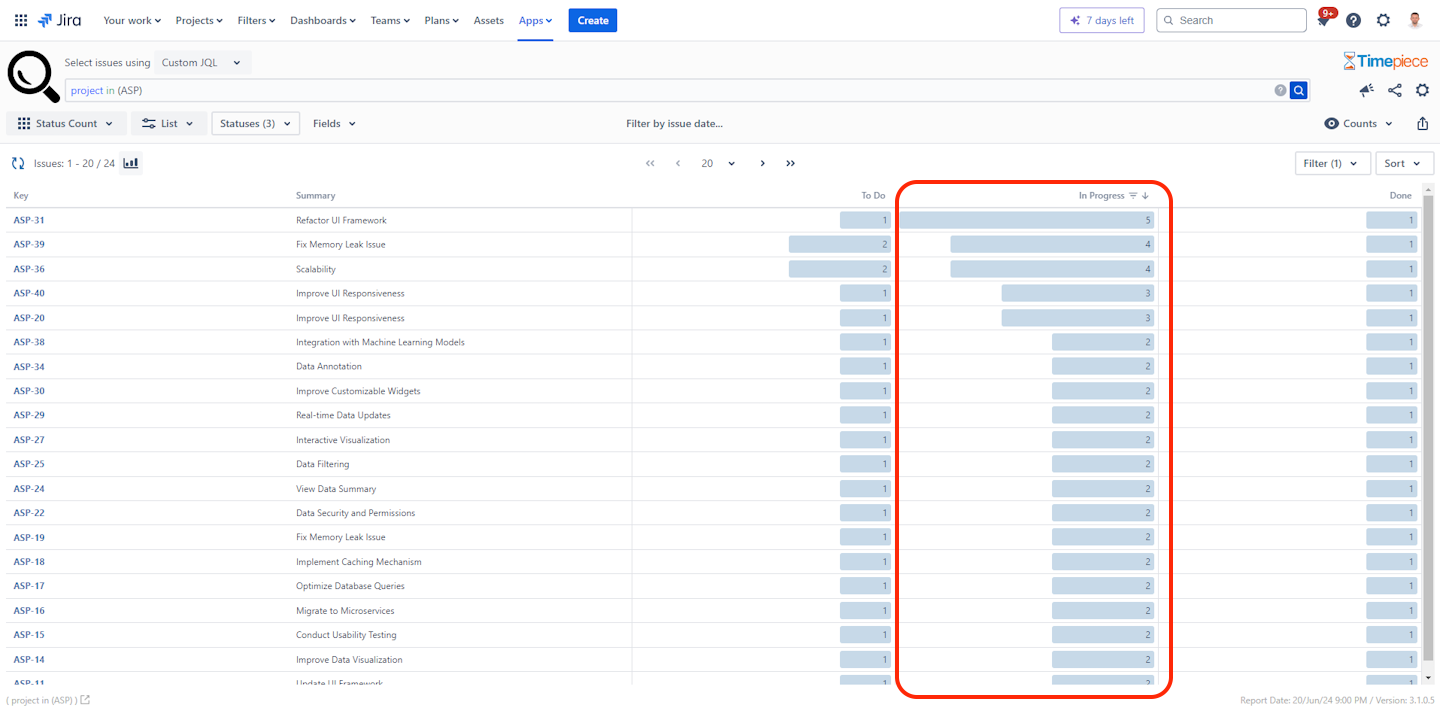
Task: Refresh the issues list
Action: click(x=17, y=163)
